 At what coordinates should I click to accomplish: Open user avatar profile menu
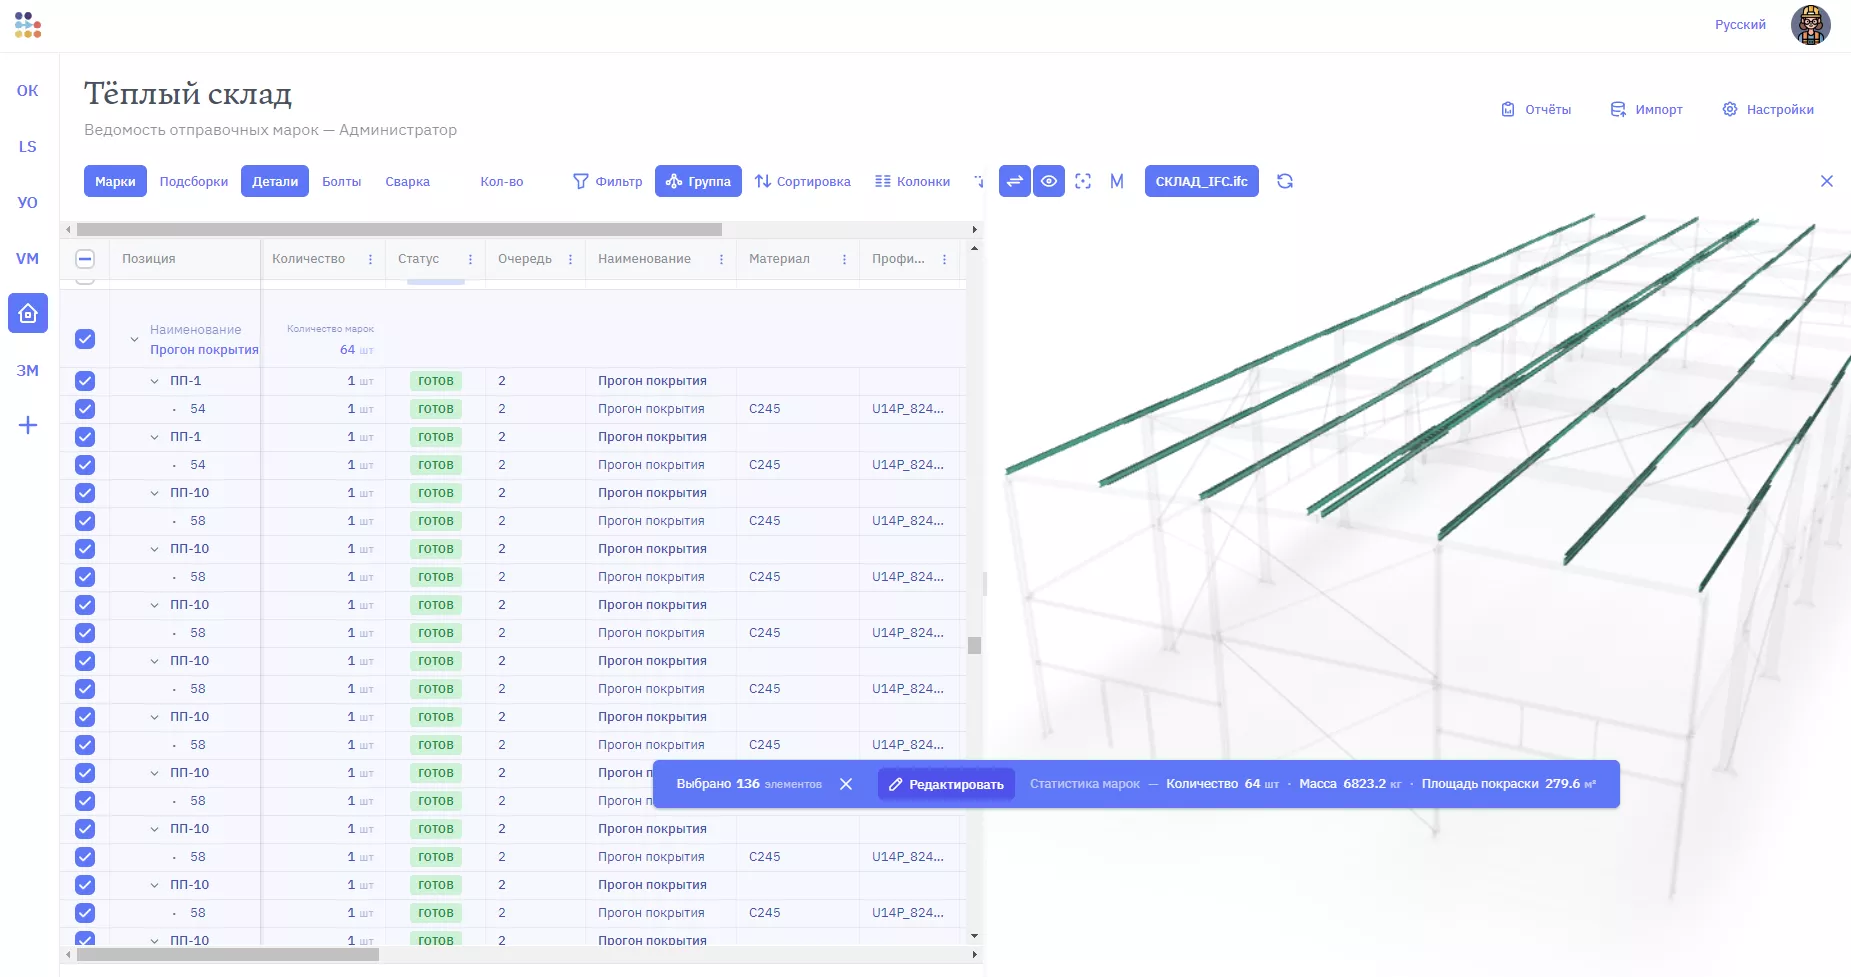[1810, 25]
